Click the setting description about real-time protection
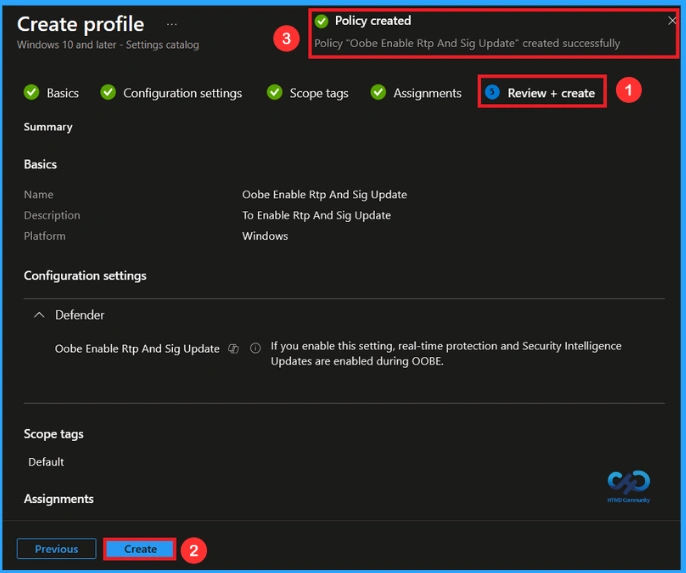Image resolution: width=686 pixels, height=573 pixels. pos(446,353)
